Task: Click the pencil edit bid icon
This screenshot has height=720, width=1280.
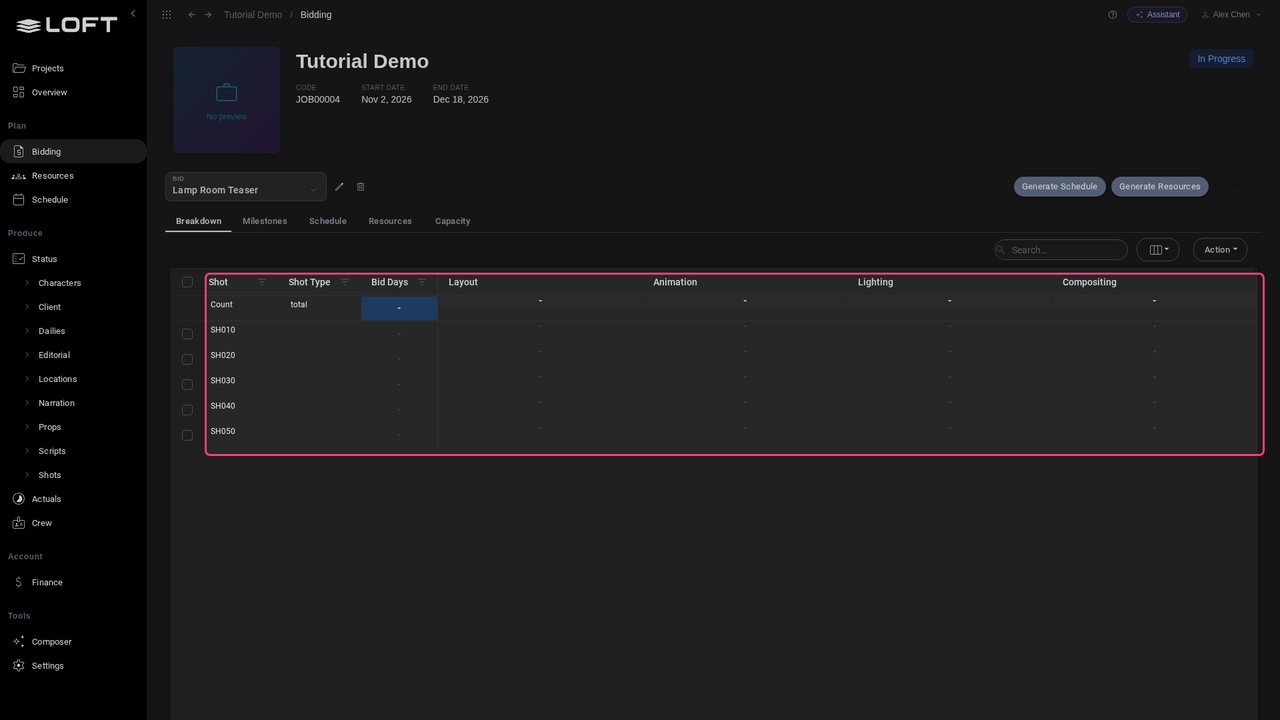Action: (339, 187)
